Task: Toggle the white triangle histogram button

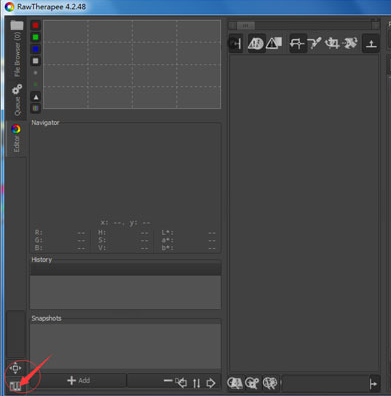Action: click(36, 97)
